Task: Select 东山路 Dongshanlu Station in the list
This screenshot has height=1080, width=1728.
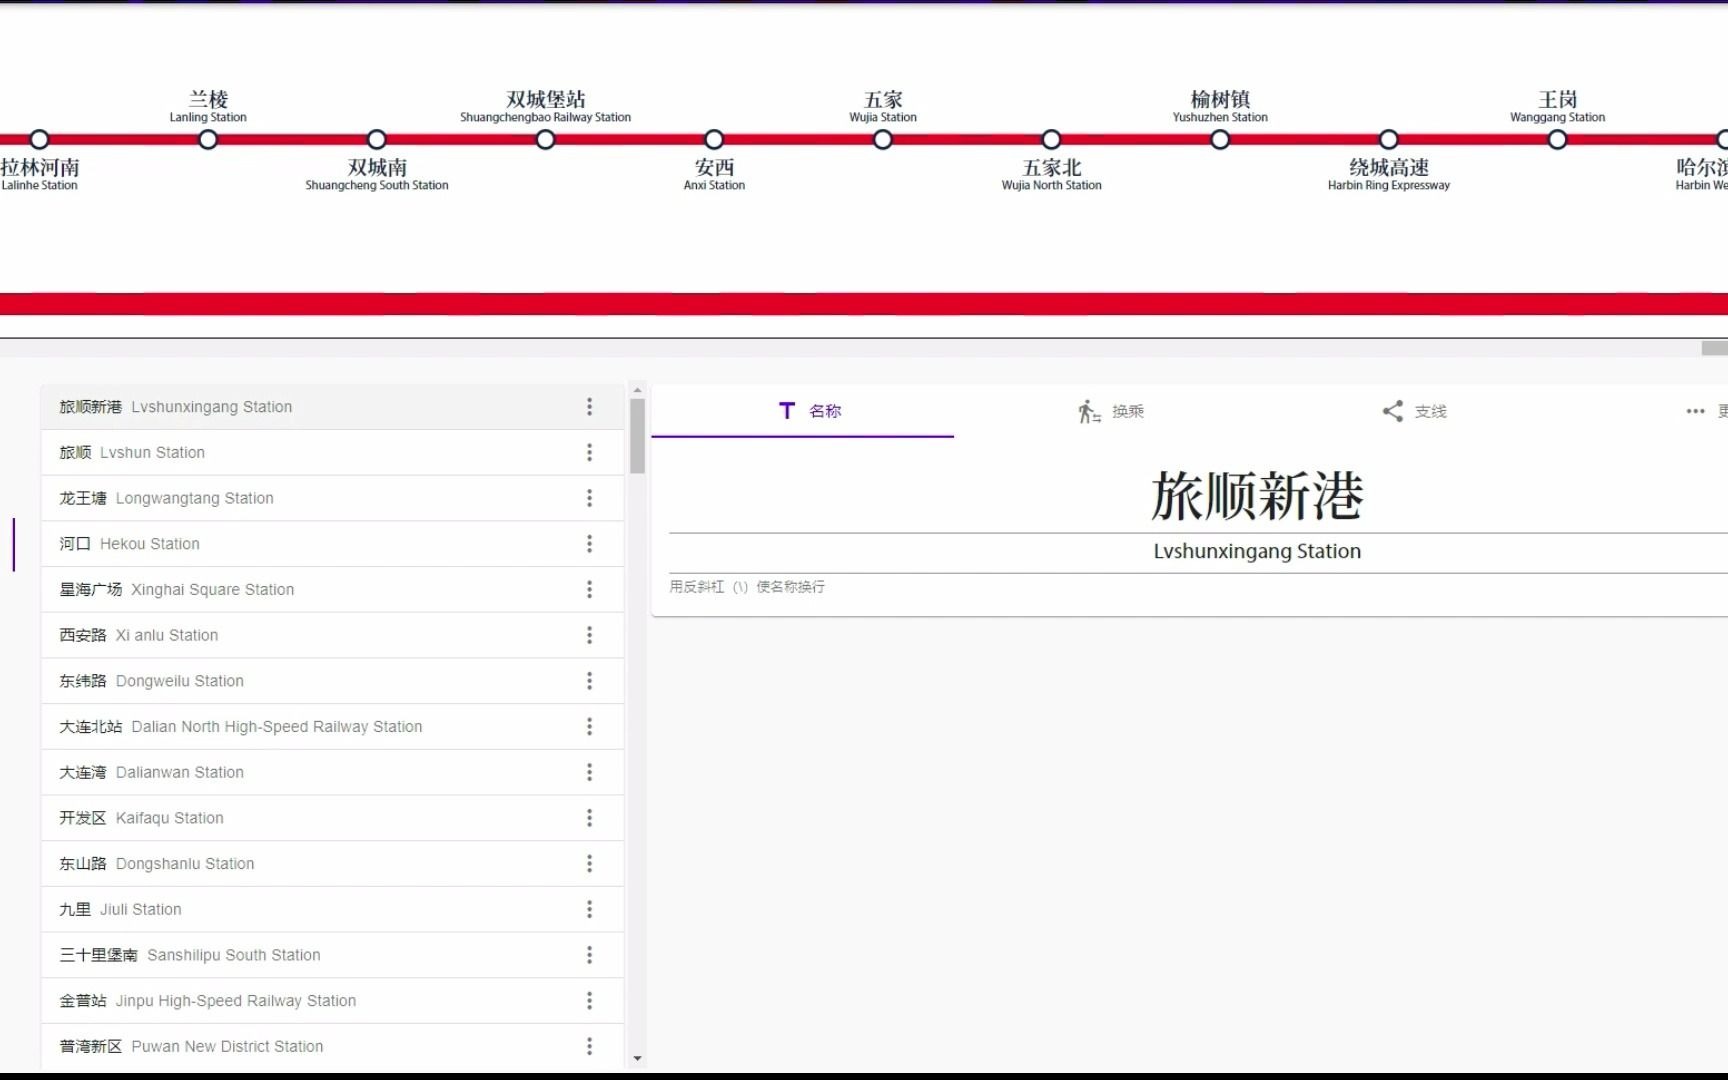Action: tap(332, 864)
